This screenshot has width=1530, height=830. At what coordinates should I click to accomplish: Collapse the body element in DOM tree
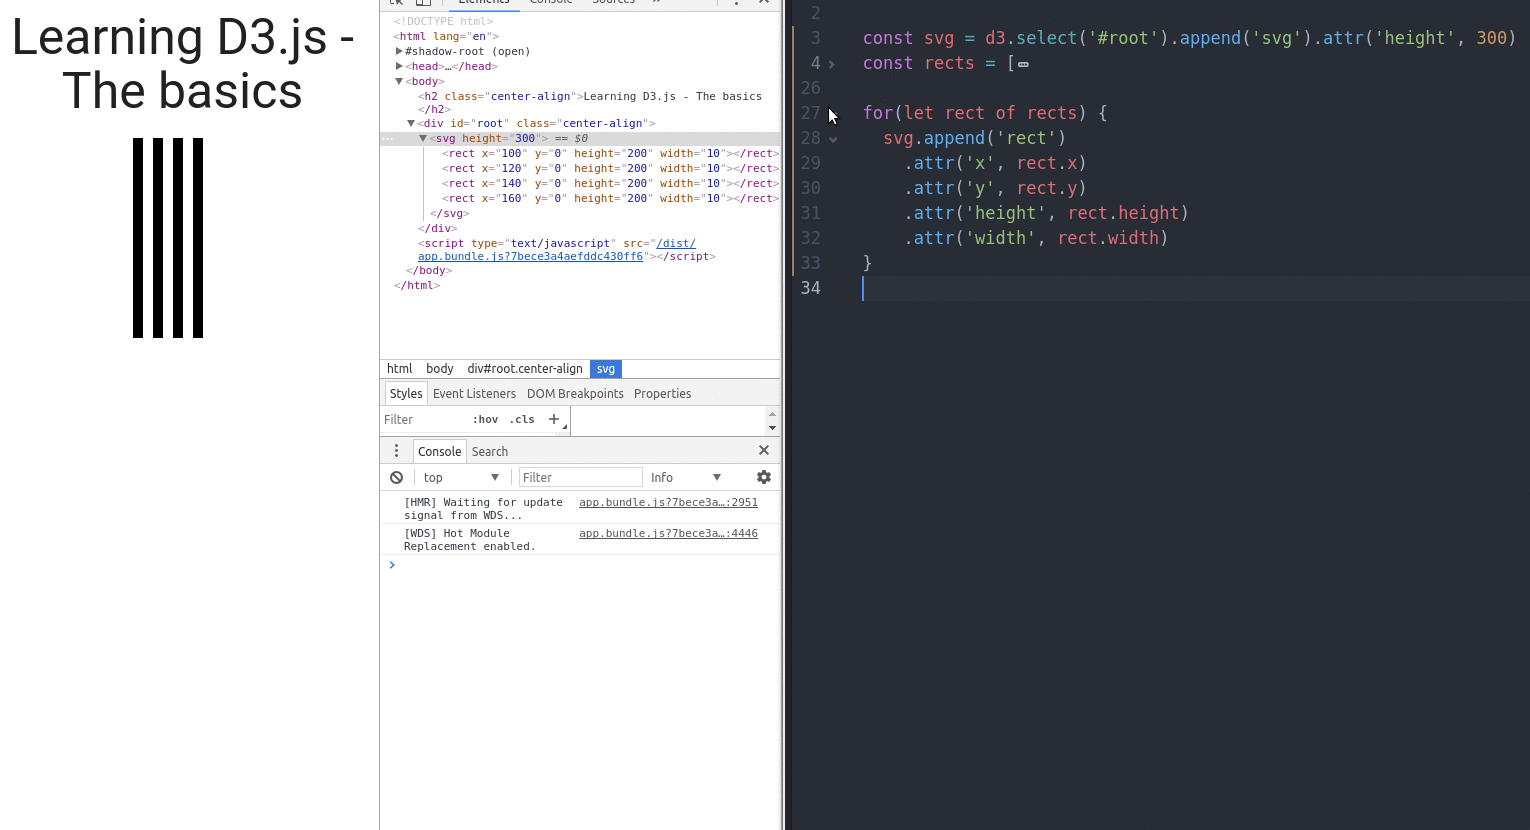click(399, 81)
